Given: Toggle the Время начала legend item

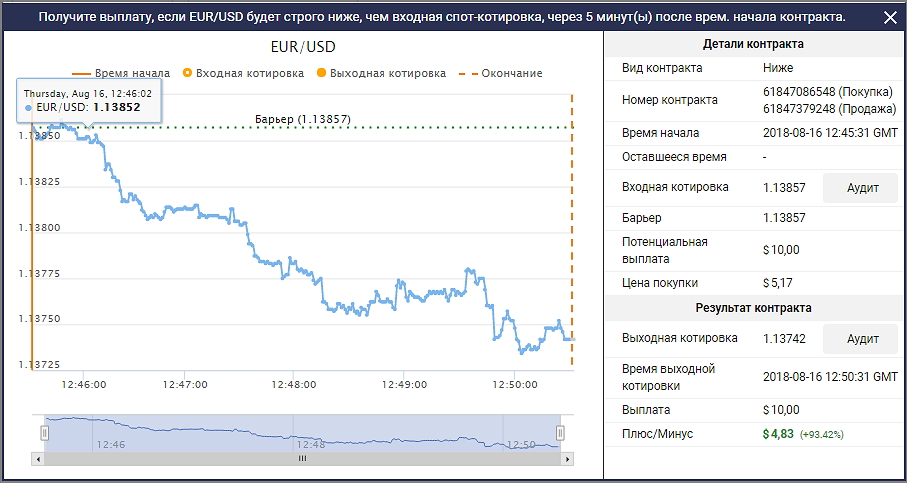Looking at the screenshot, I should tap(121, 73).
